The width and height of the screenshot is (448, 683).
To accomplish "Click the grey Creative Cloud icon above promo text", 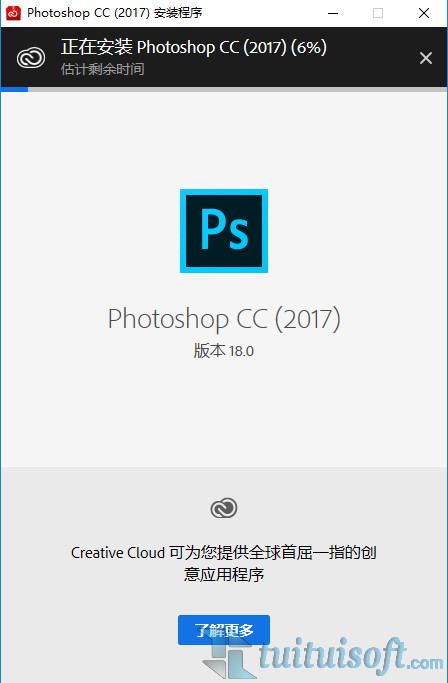I will click(224, 508).
